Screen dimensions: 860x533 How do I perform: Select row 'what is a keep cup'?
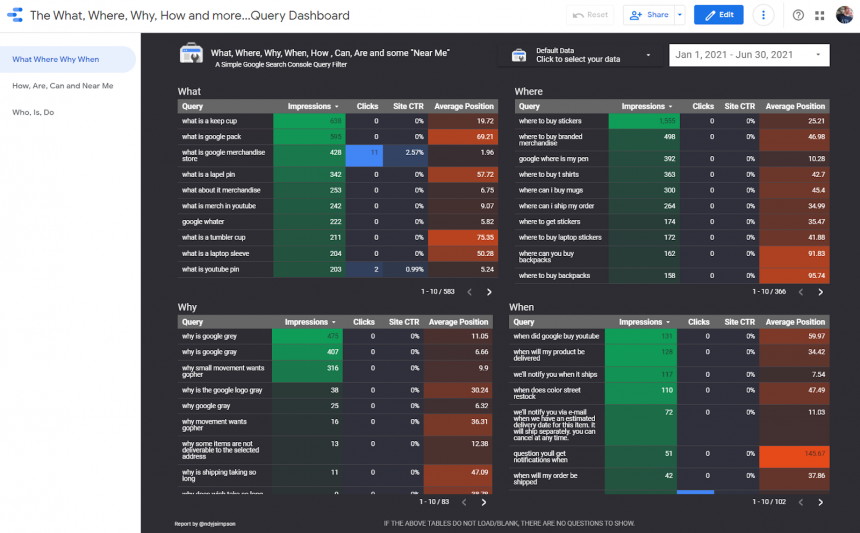pos(338,121)
